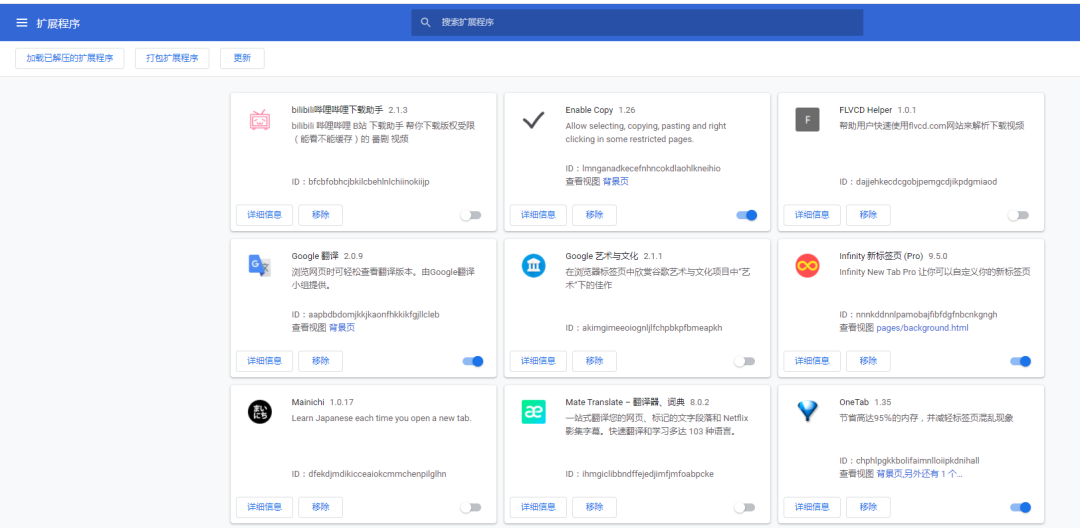Click the OneTab version 1.35 text
The image size is (1080, 528).
point(882,401)
